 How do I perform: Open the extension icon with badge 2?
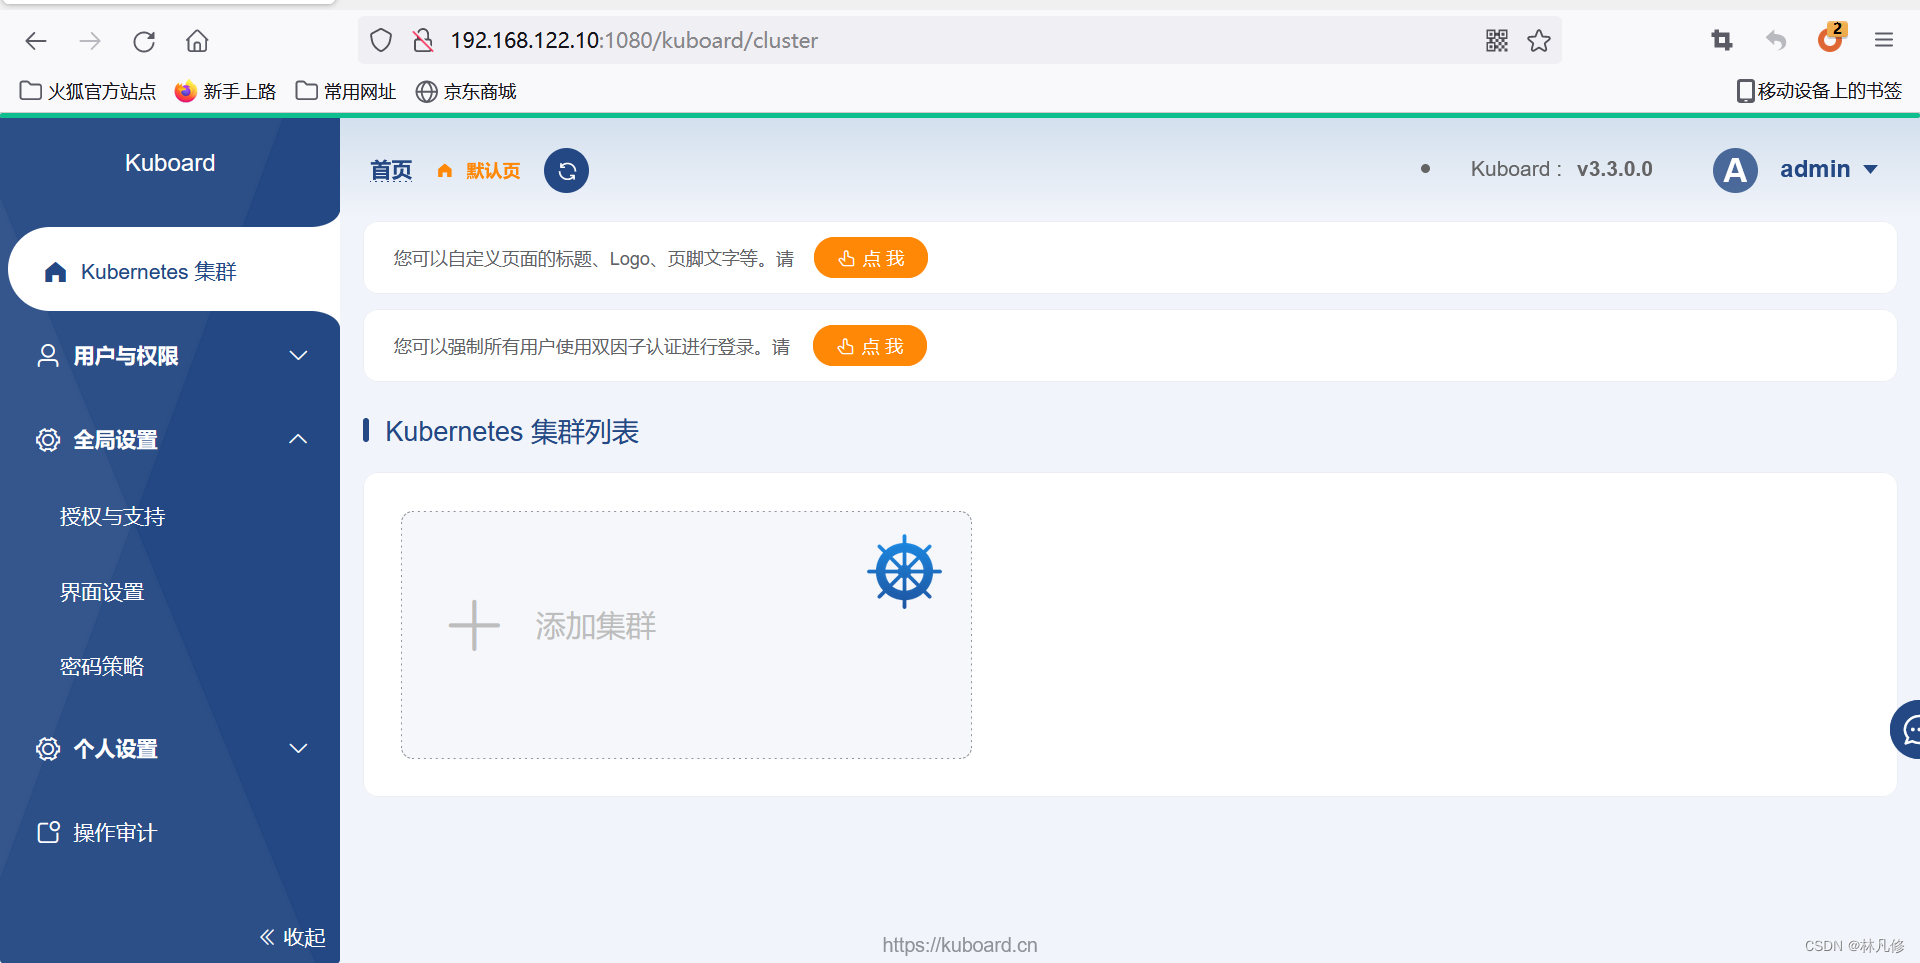pos(1831,38)
